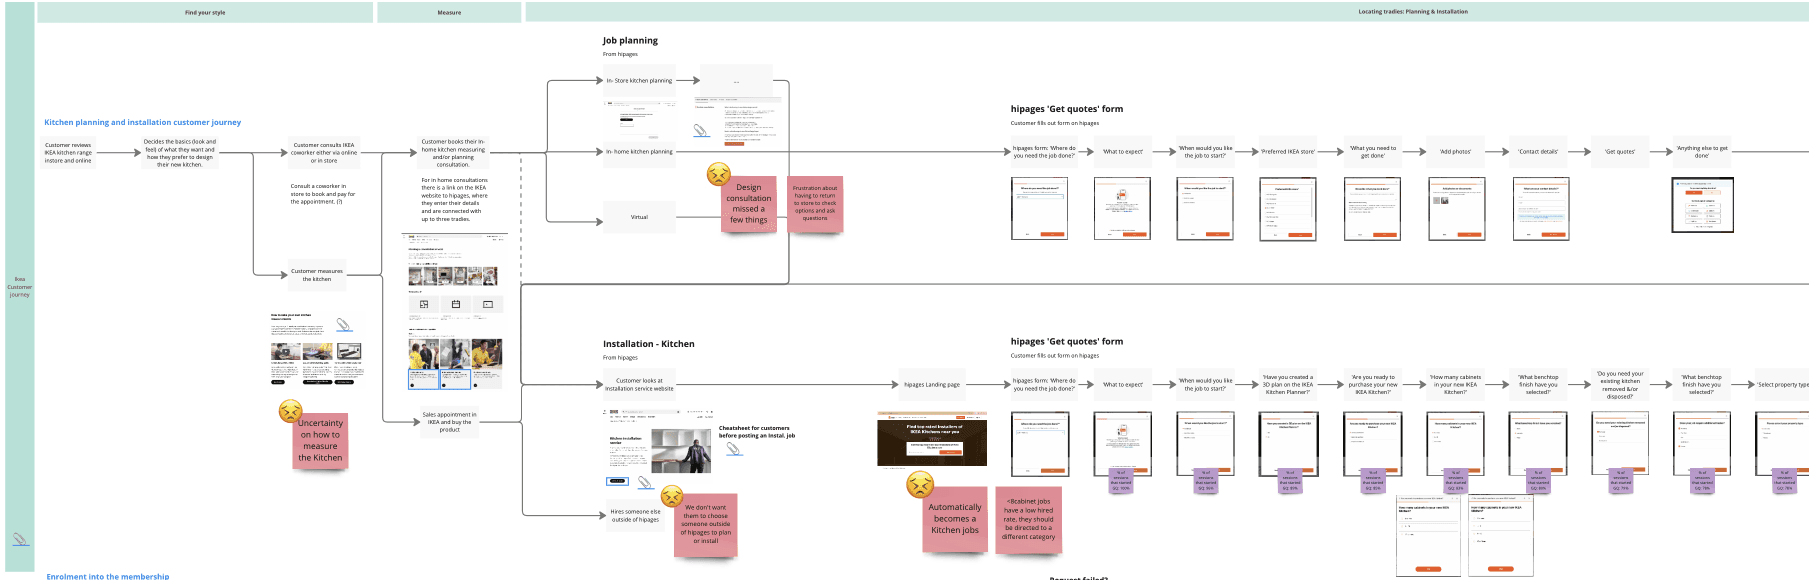Screen dimensions: 1809x580
Task: Select 'Customer books their in-home kitchen measuring' box
Action: pyautogui.click(x=453, y=153)
